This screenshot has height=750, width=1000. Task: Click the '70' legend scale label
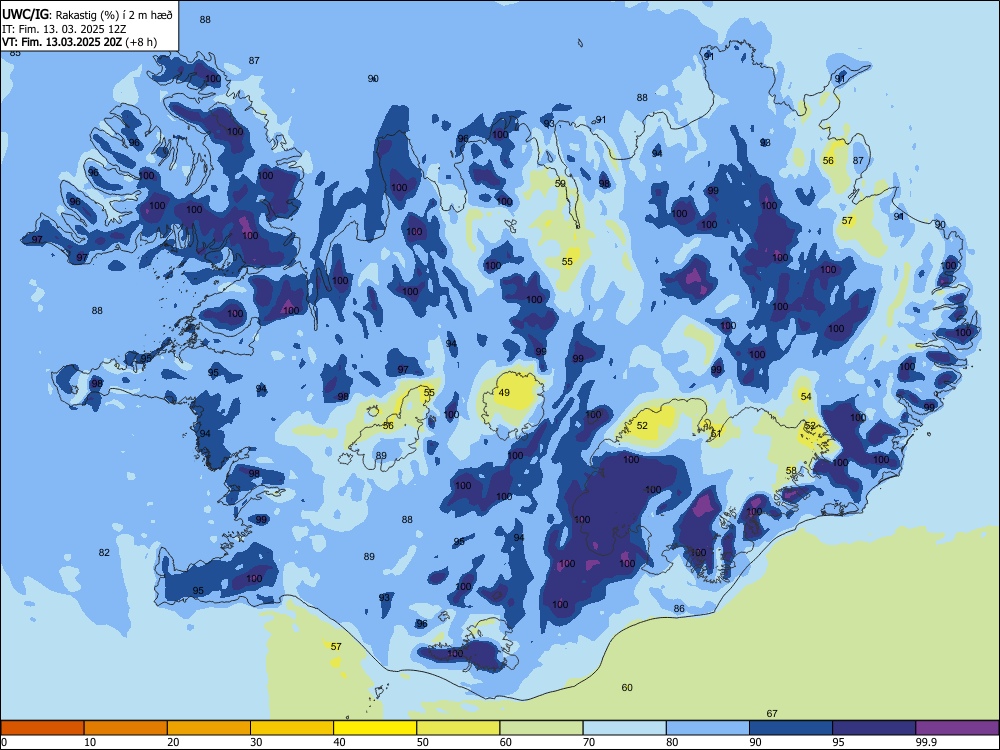[589, 742]
